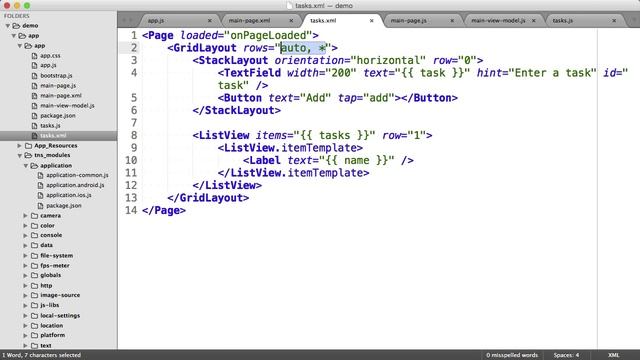Expand the file-system folder
The width and height of the screenshot is (640, 360).
pyautogui.click(x=25, y=256)
